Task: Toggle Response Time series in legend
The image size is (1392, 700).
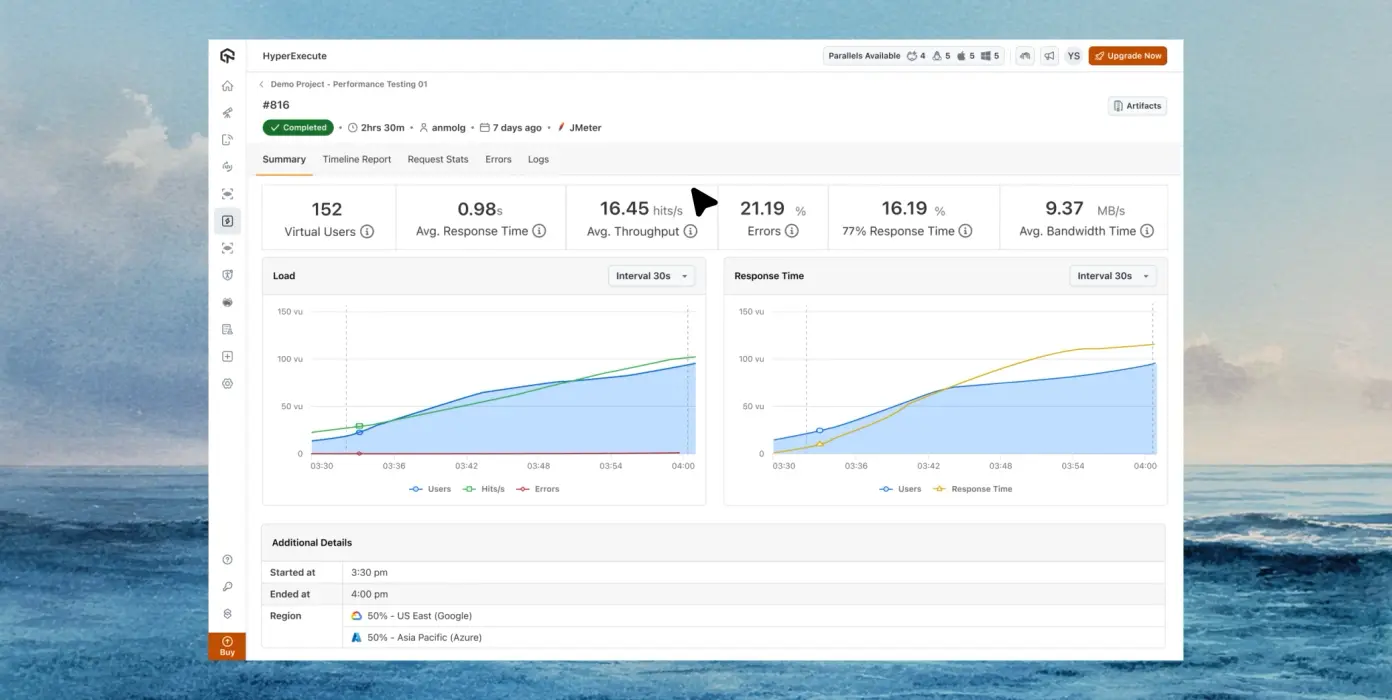Action: pyautogui.click(x=972, y=489)
